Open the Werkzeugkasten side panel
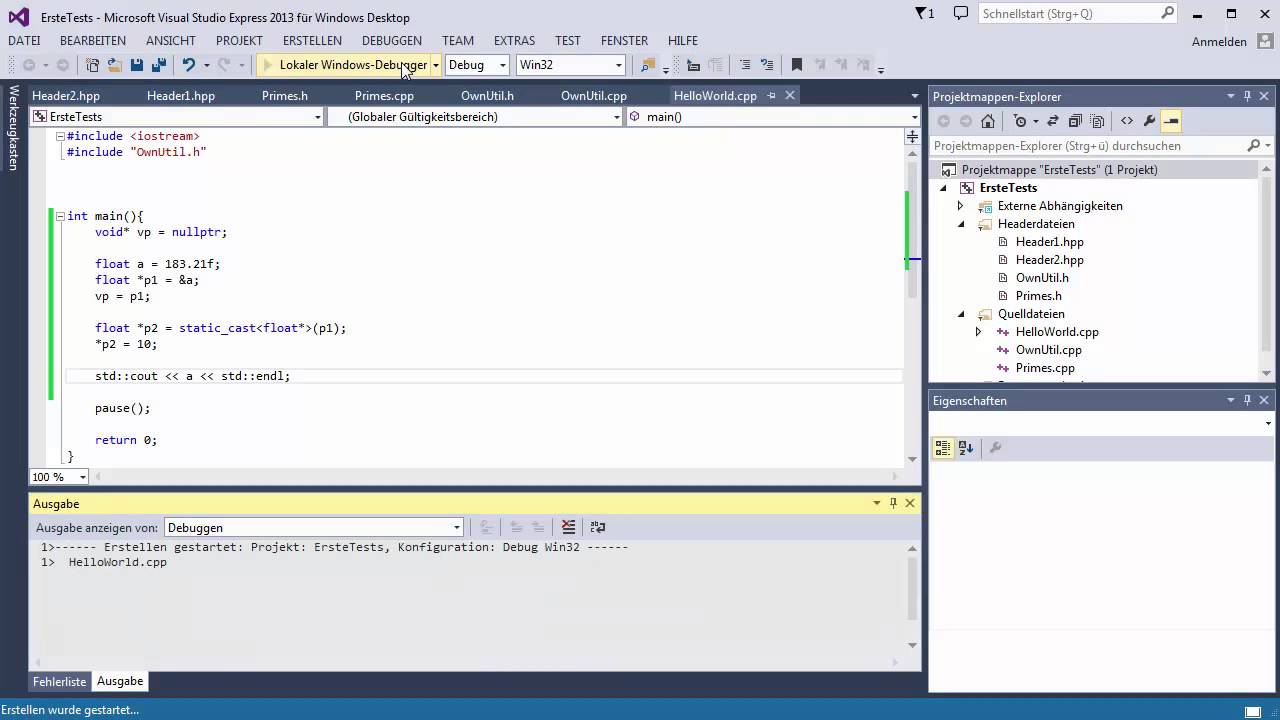The image size is (1280, 720). [13, 128]
